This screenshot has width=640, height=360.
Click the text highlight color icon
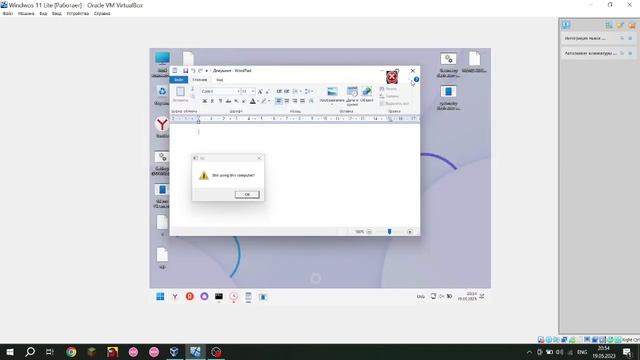point(264,101)
